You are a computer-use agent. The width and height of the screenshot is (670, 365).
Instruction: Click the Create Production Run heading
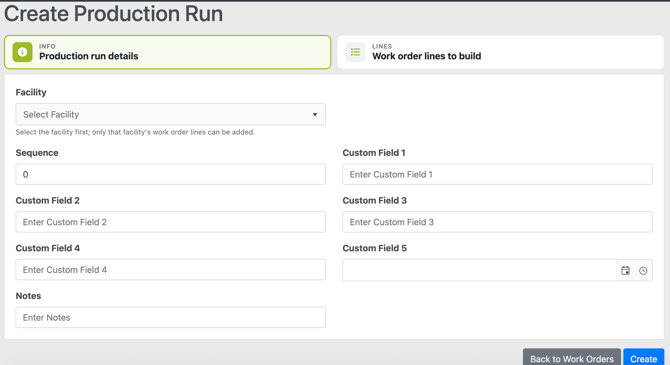[114, 14]
